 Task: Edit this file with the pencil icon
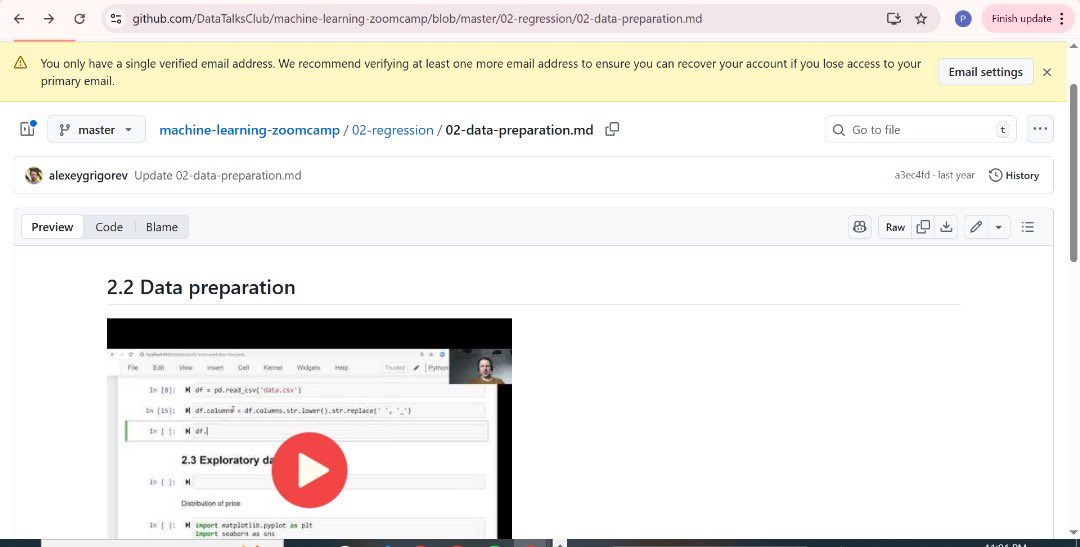(975, 227)
